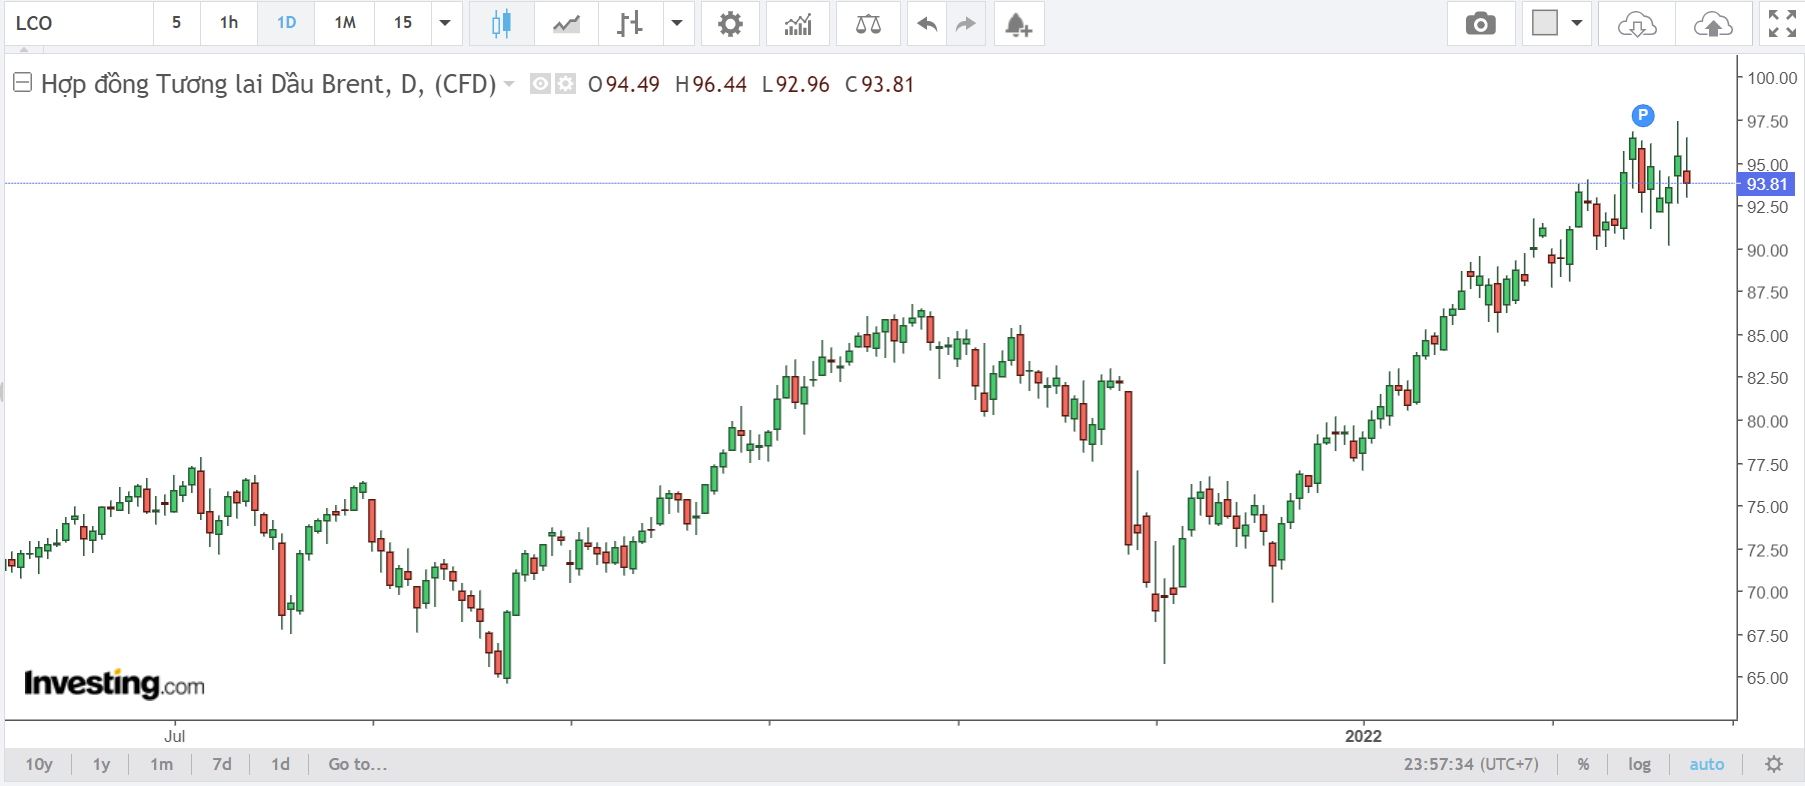Zoom chart to the 1d range
The height and width of the screenshot is (786, 1805).
point(280,764)
